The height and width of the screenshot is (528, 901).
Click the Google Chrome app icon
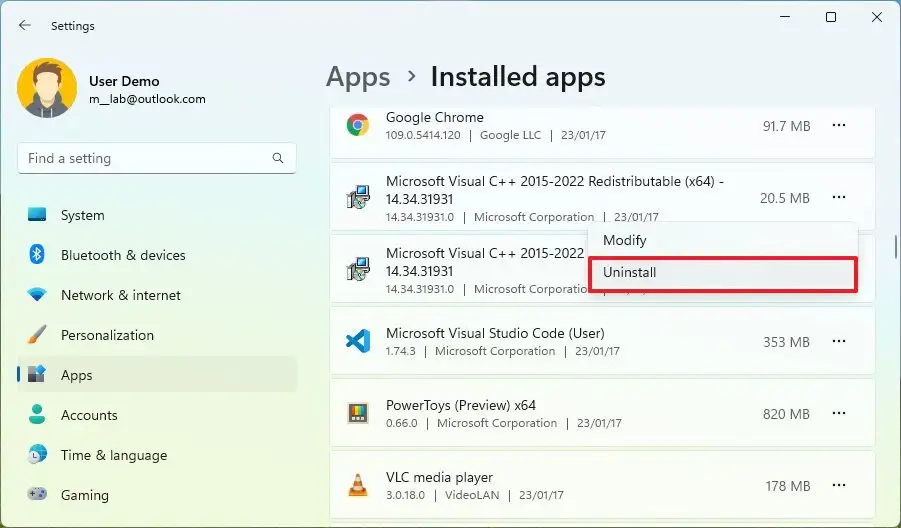click(x=357, y=125)
